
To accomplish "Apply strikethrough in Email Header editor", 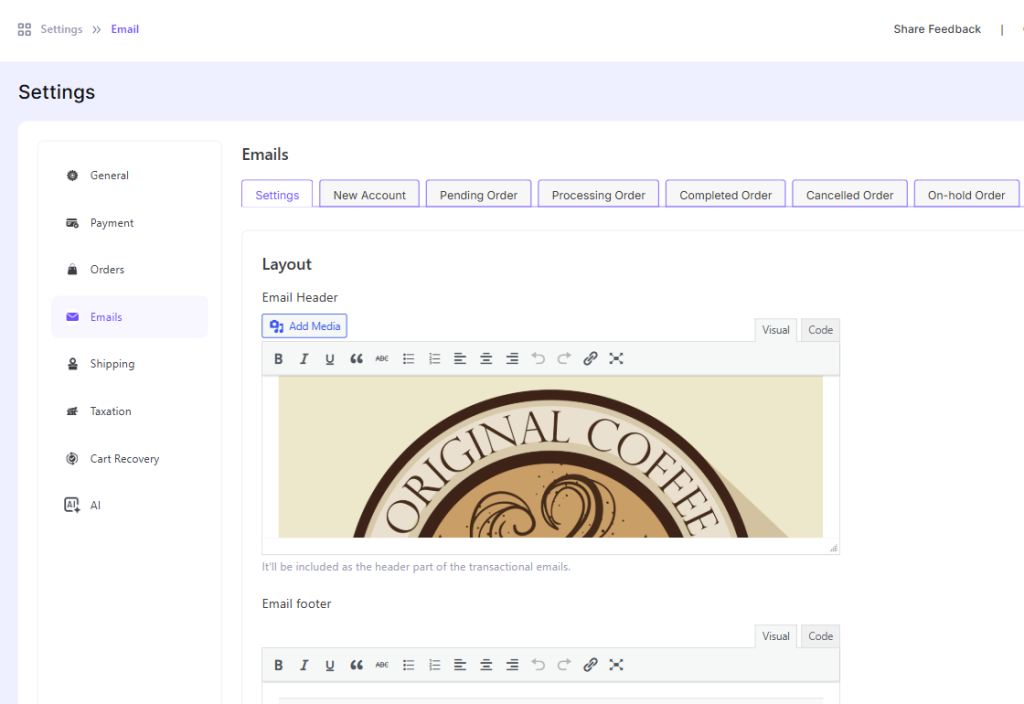I will point(382,359).
